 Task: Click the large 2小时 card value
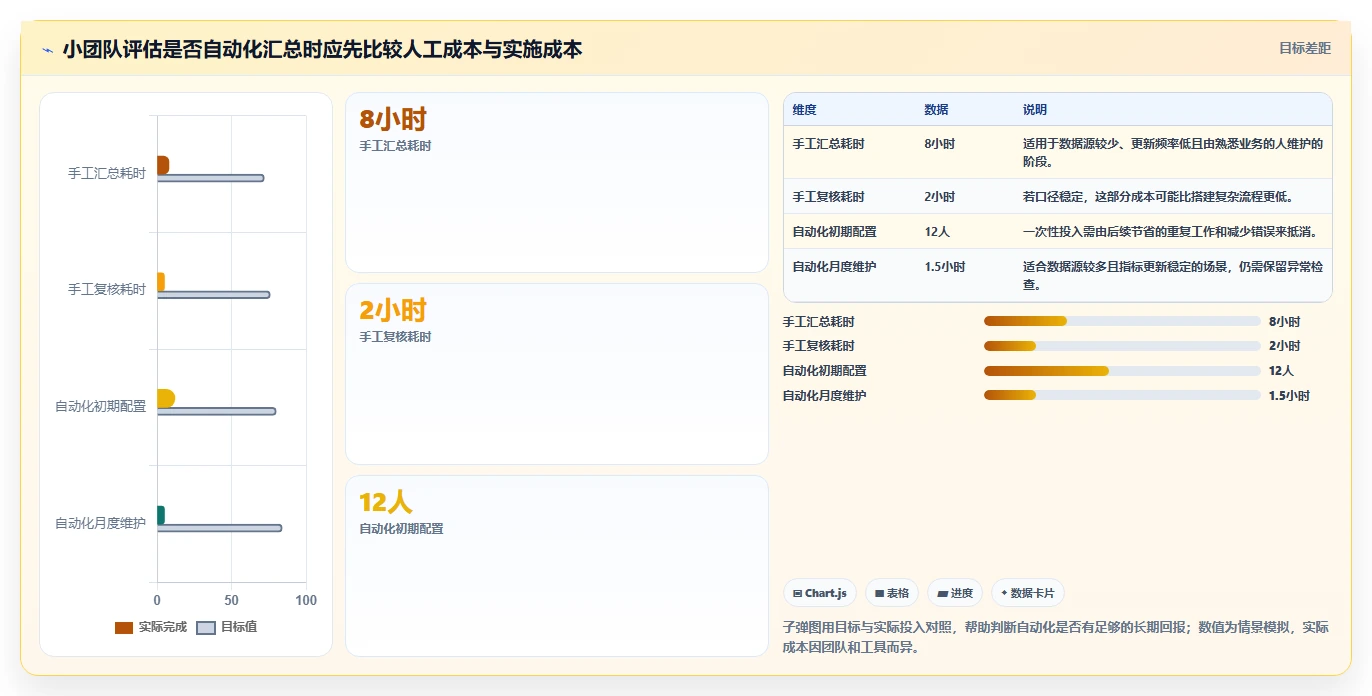click(x=393, y=311)
